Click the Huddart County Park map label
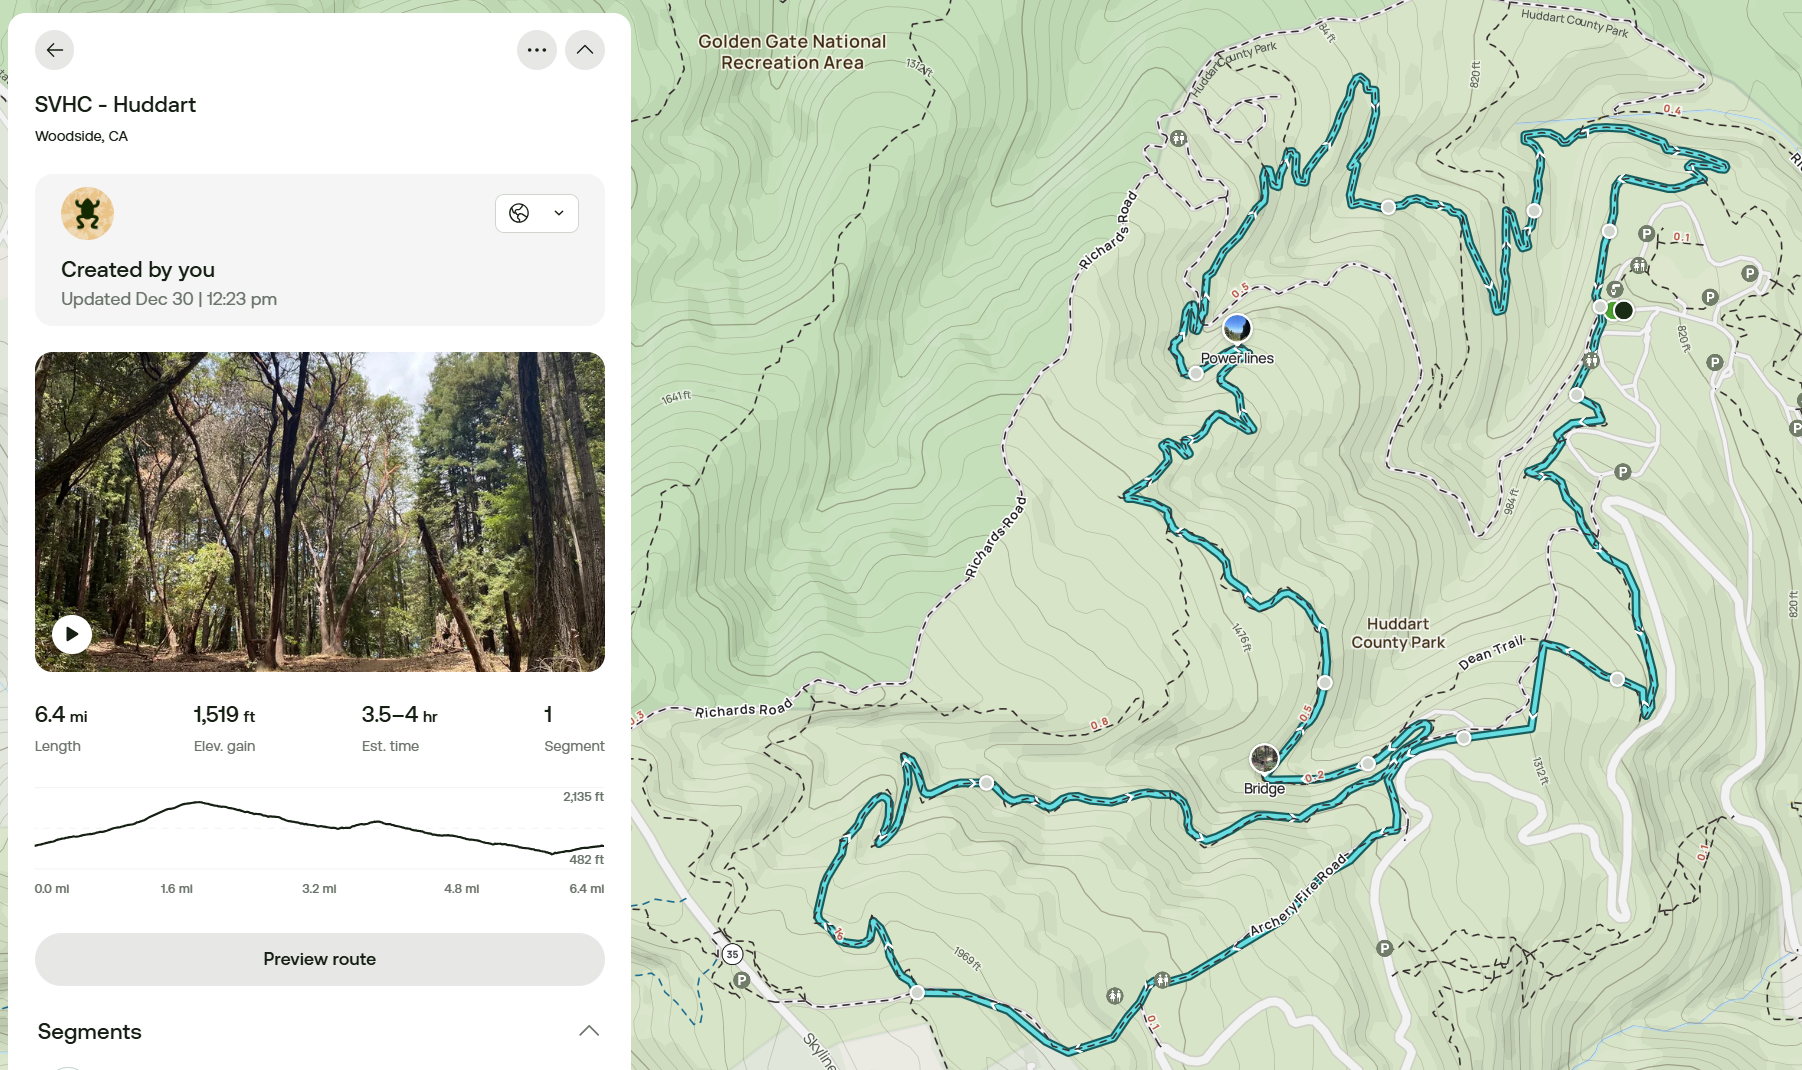 click(x=1398, y=633)
